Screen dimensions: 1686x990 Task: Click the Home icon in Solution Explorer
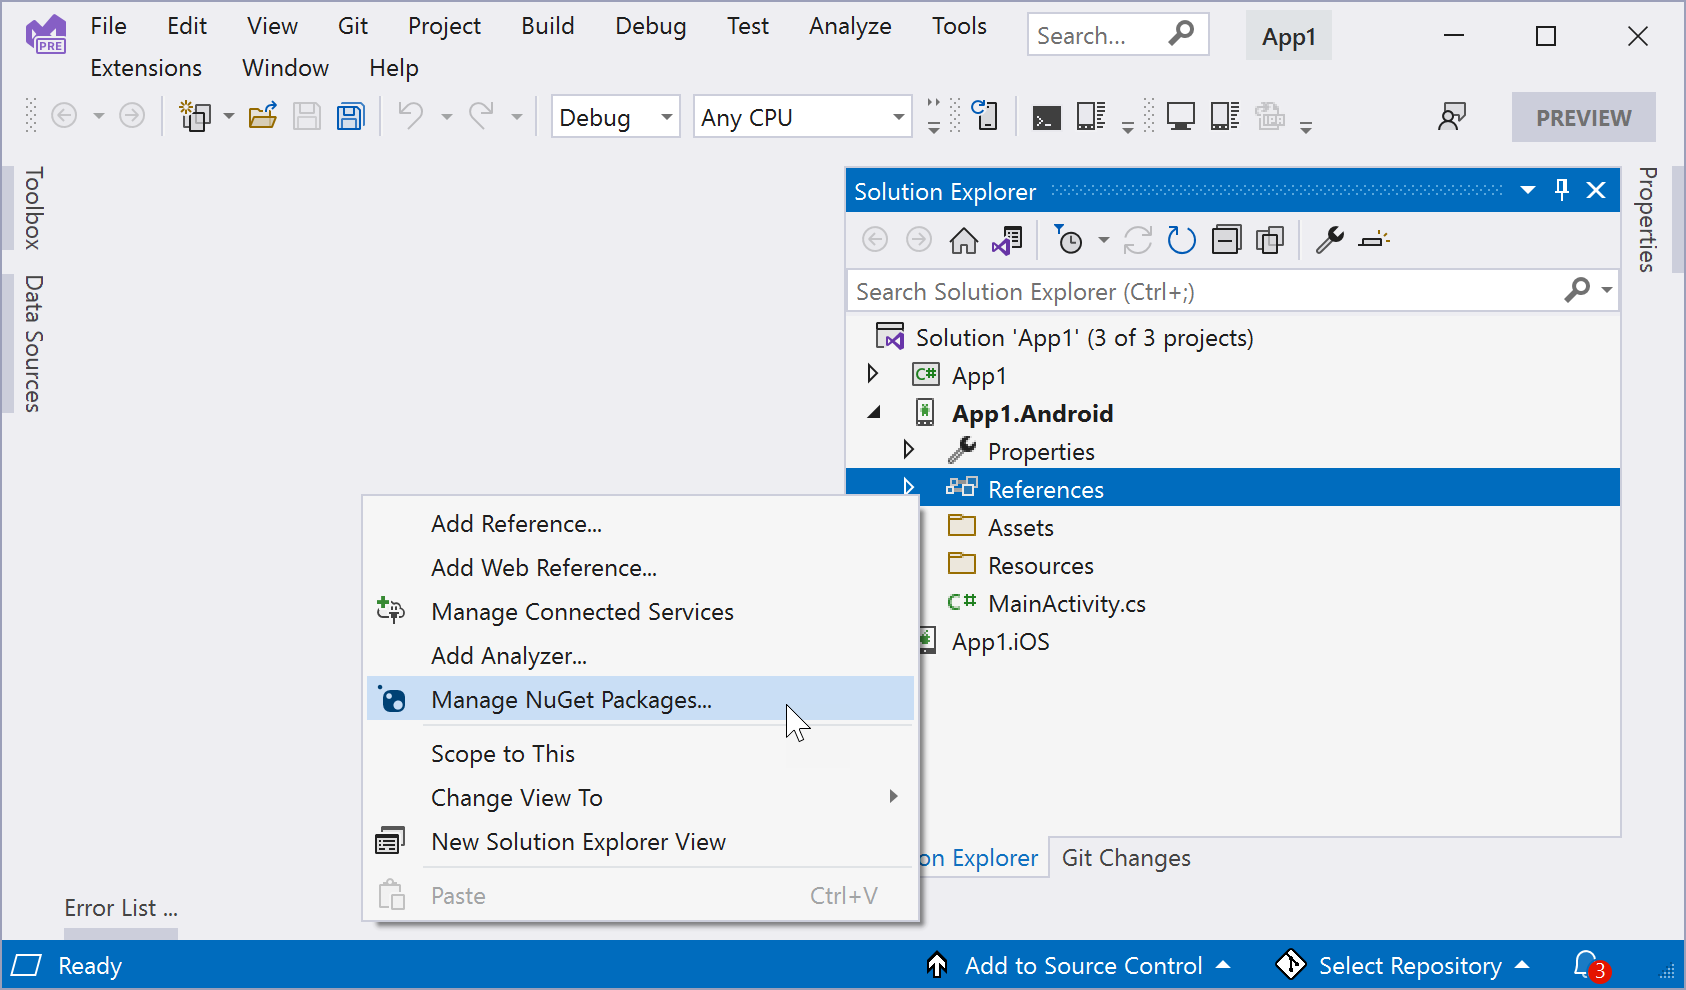[963, 241]
